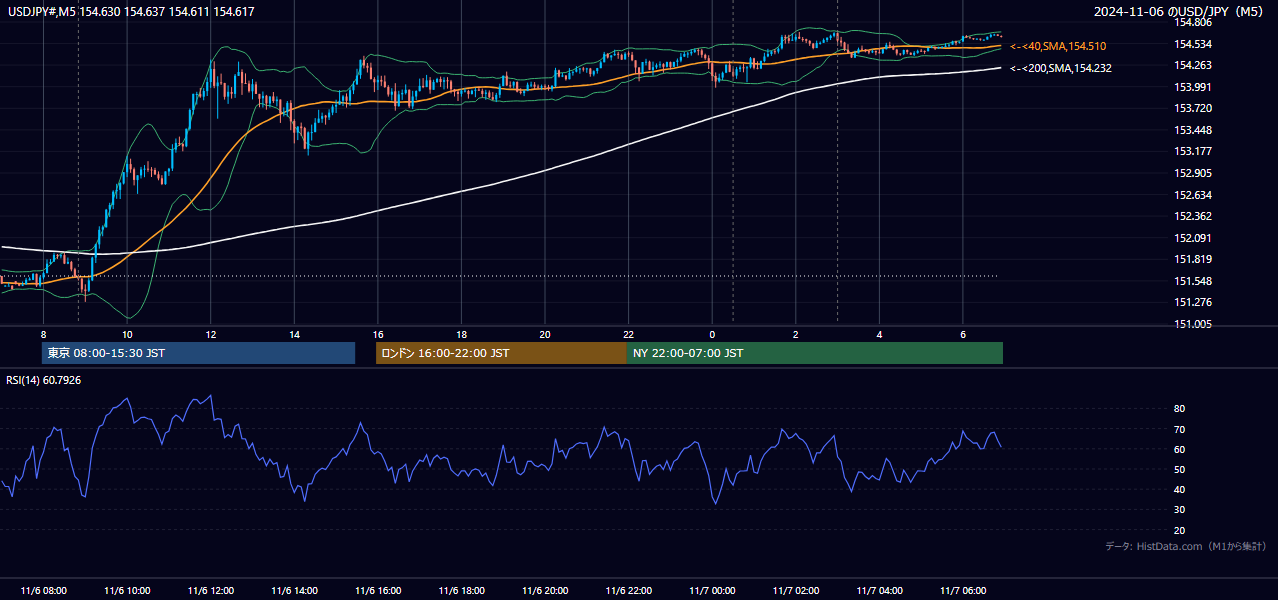Click the time label 11/7 02:00
The height and width of the screenshot is (600, 1278).
(795, 591)
